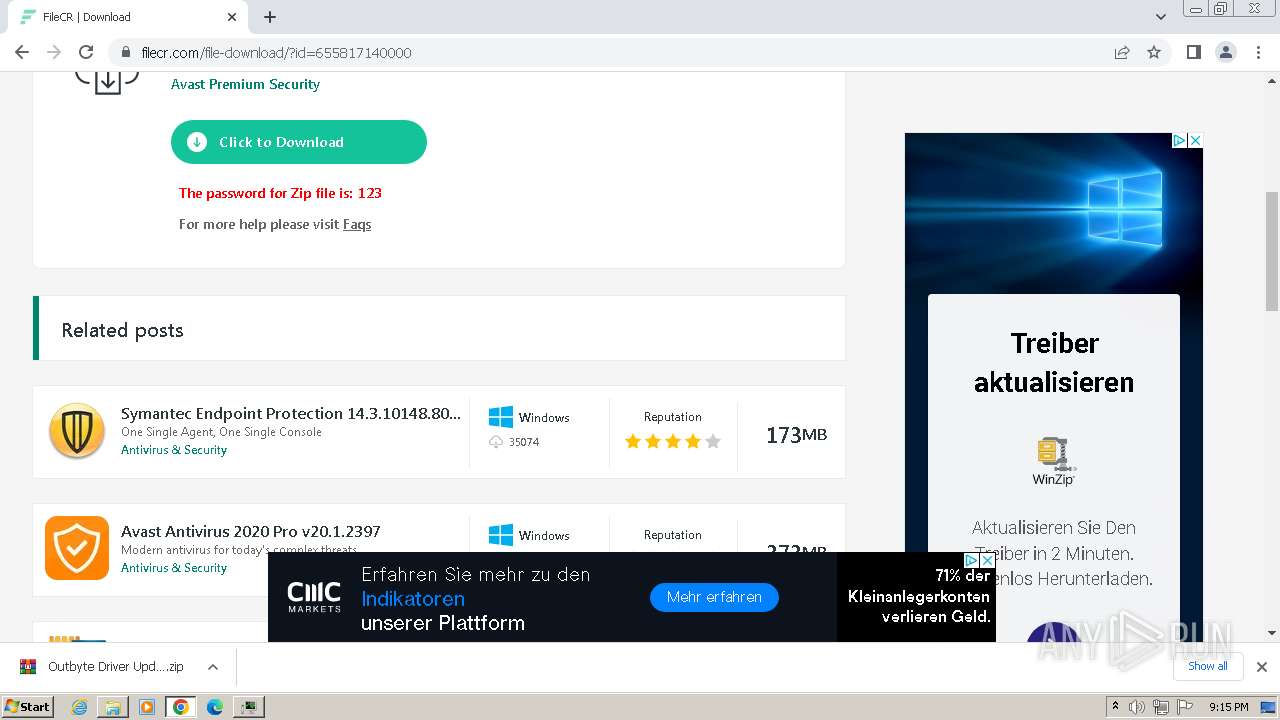Image resolution: width=1280 pixels, height=720 pixels.
Task: Open Symantec Endpoint Protection post title
Action: point(291,413)
